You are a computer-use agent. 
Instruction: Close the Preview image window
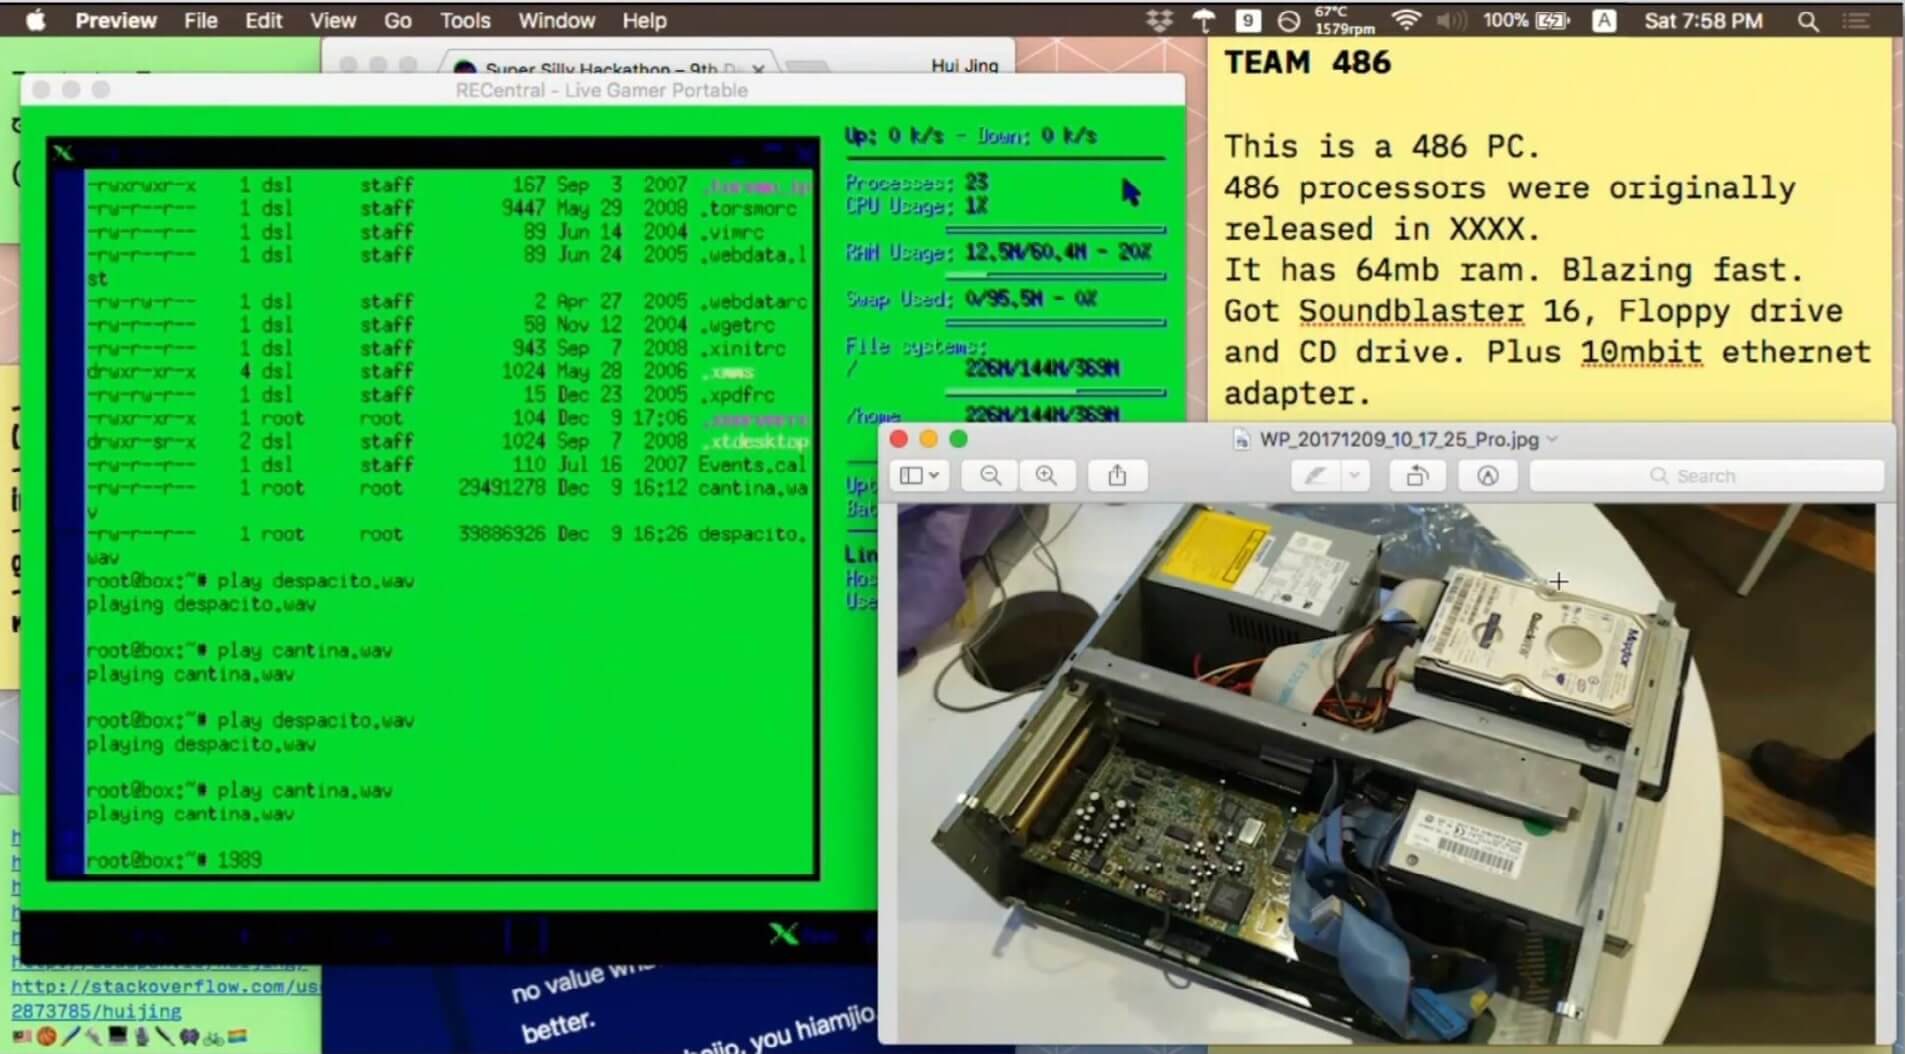898,439
